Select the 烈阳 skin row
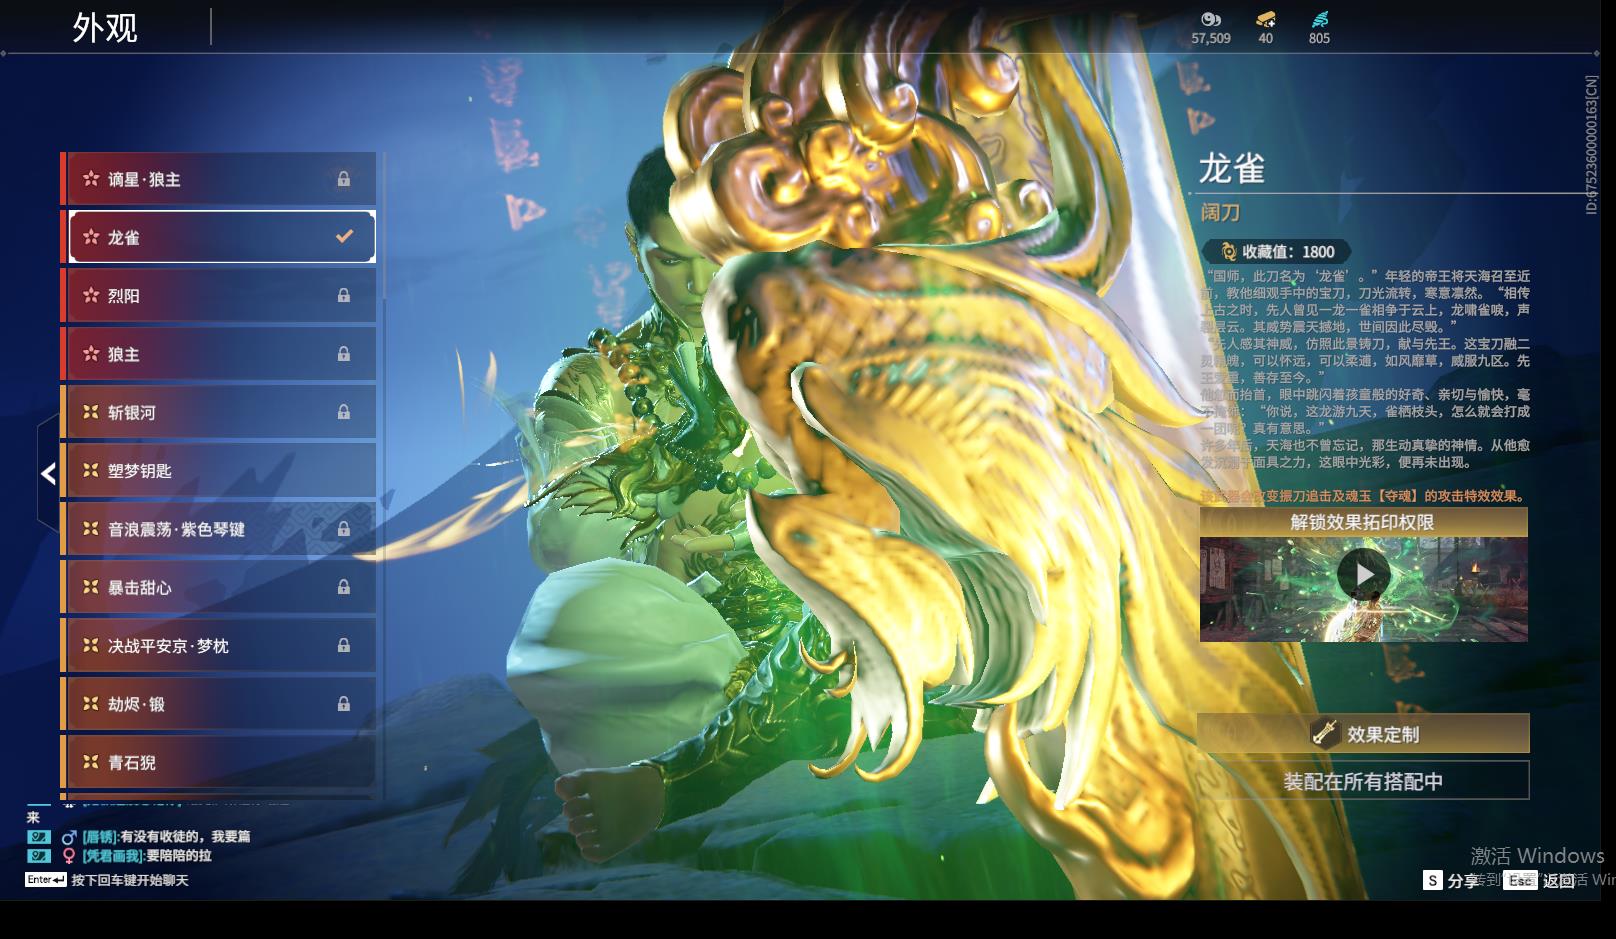 pyautogui.click(x=219, y=296)
